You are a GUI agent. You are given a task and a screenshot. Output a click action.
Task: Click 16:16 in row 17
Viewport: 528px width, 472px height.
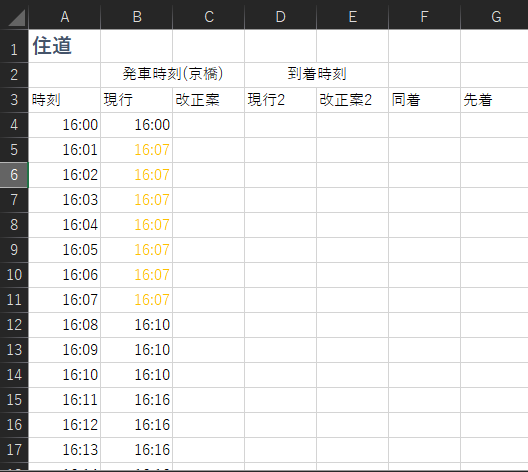pos(137,450)
